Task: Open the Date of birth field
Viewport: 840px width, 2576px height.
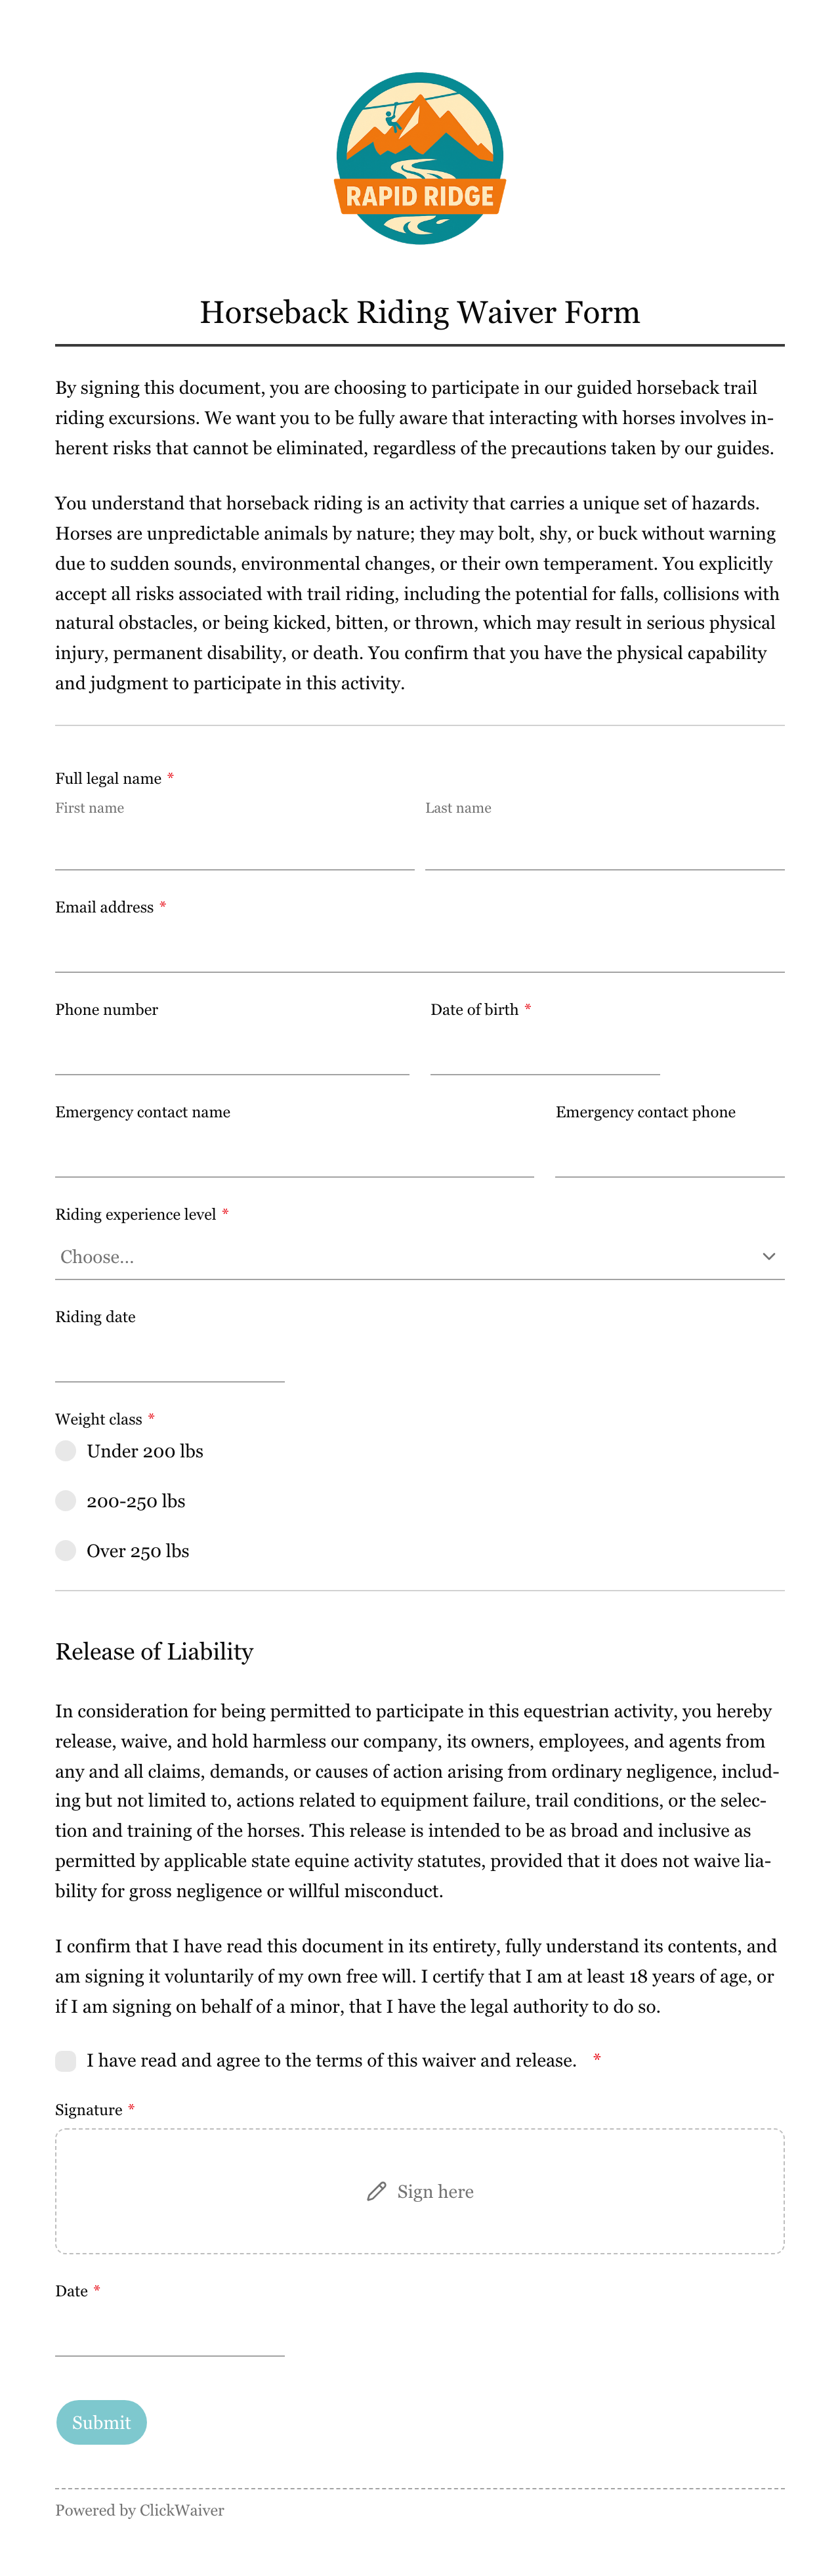Action: (x=545, y=1053)
